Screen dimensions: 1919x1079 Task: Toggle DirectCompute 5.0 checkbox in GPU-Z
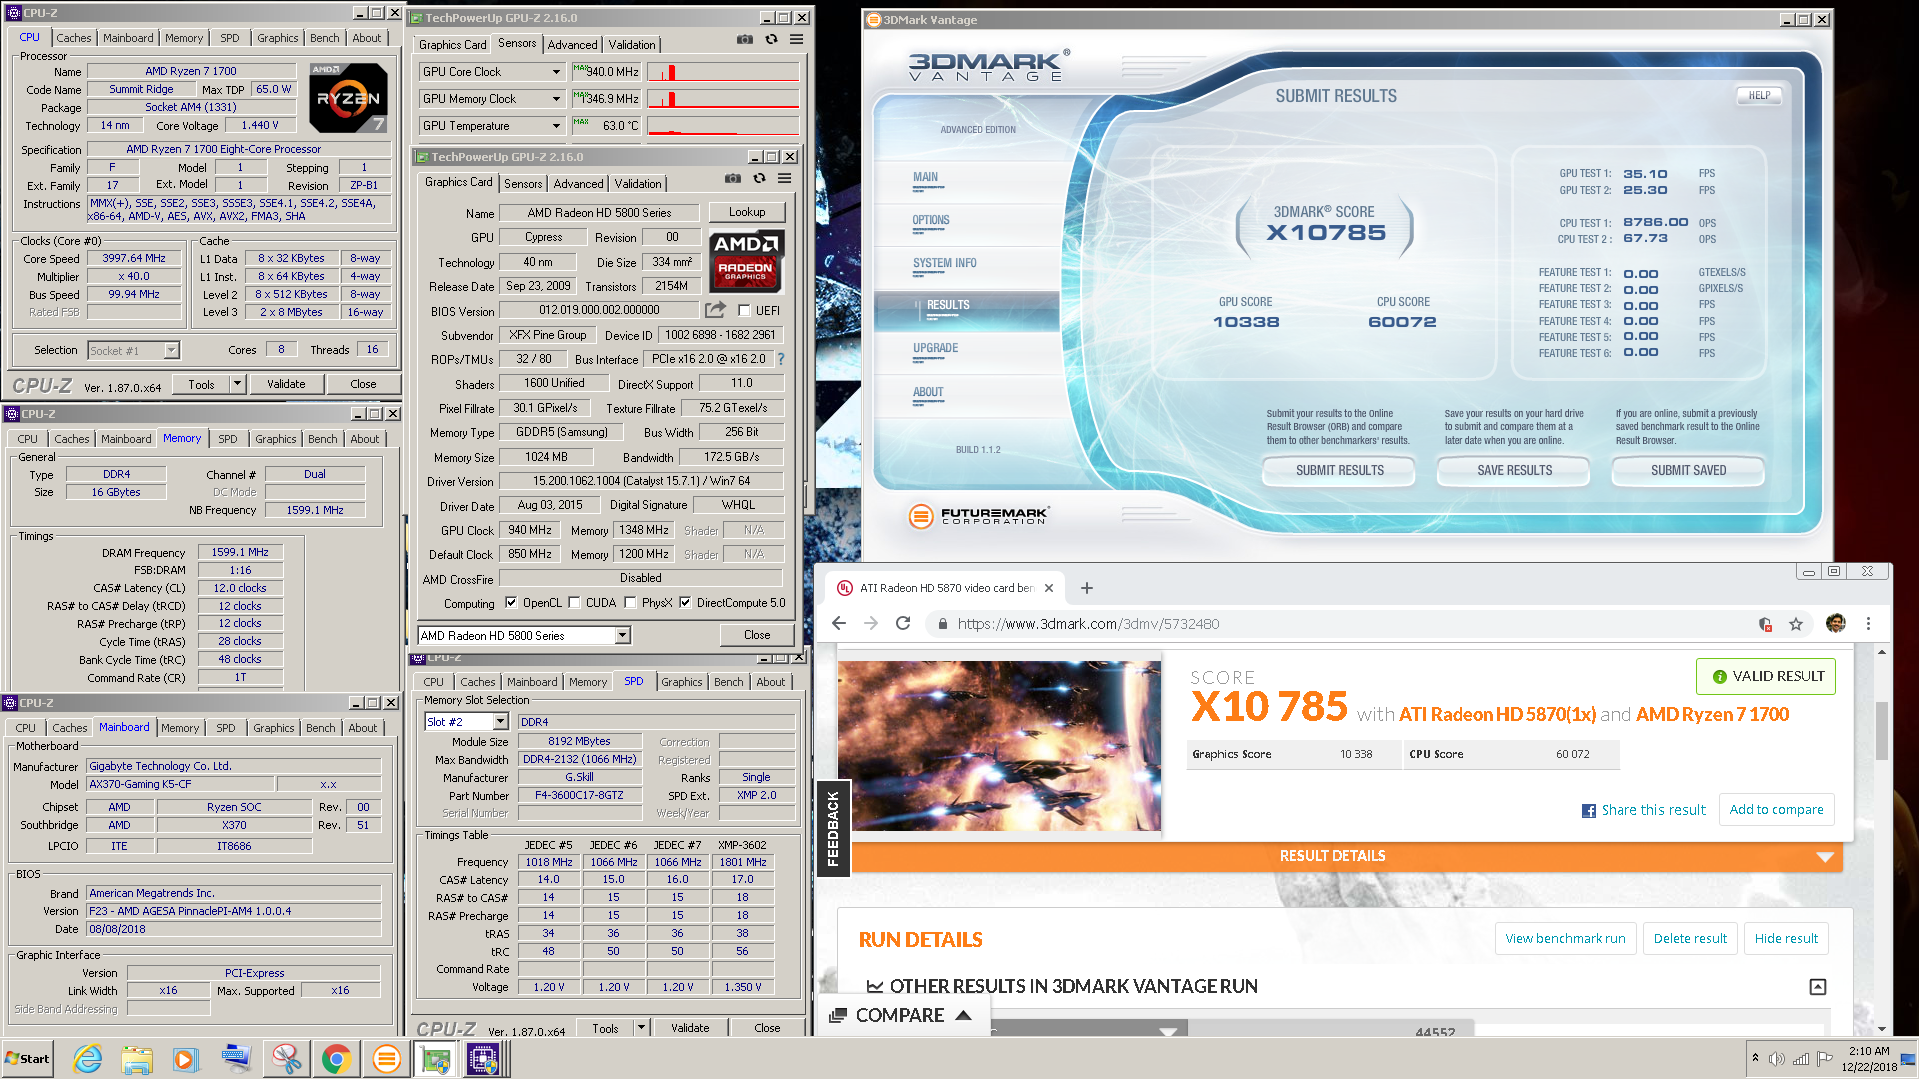(685, 603)
